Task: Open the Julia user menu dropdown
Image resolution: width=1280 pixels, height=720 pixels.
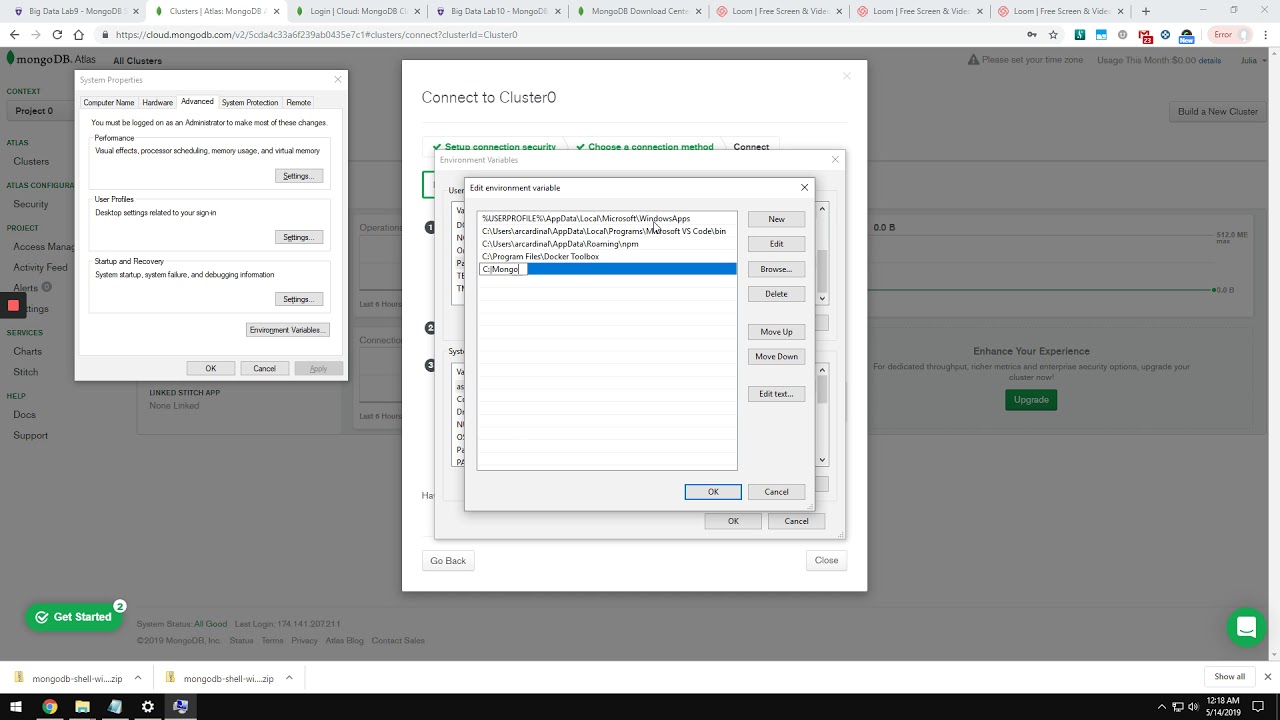Action: tap(1253, 60)
